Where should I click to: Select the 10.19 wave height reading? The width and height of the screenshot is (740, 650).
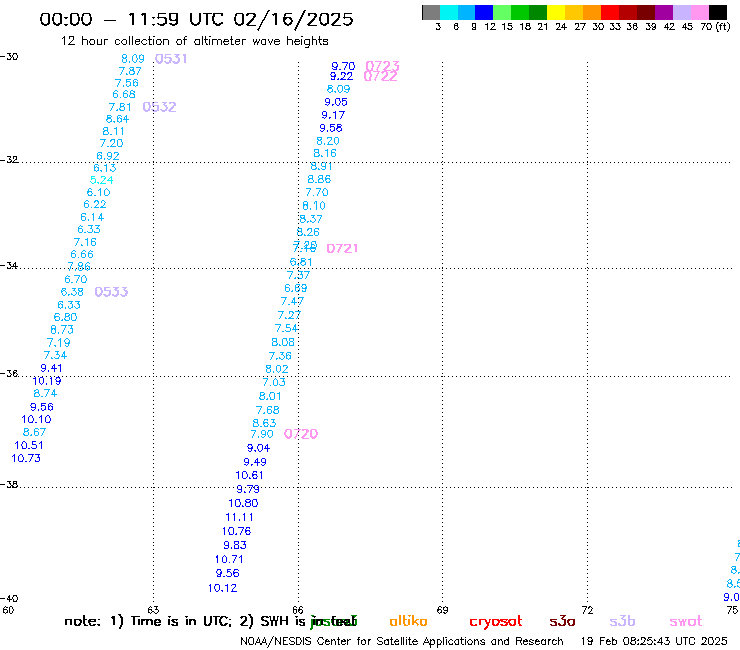[x=47, y=381]
